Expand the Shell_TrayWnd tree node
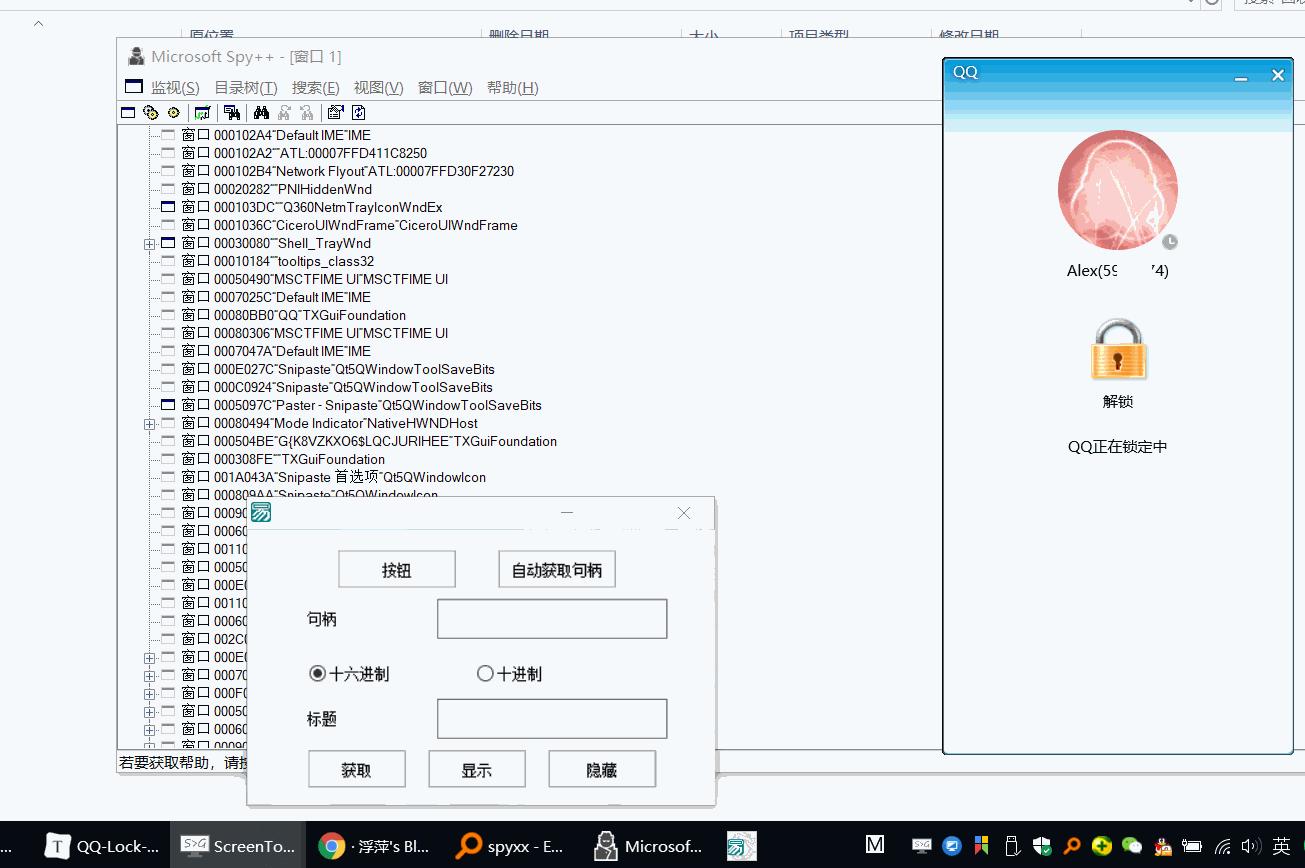The image size is (1305, 868). [x=150, y=243]
